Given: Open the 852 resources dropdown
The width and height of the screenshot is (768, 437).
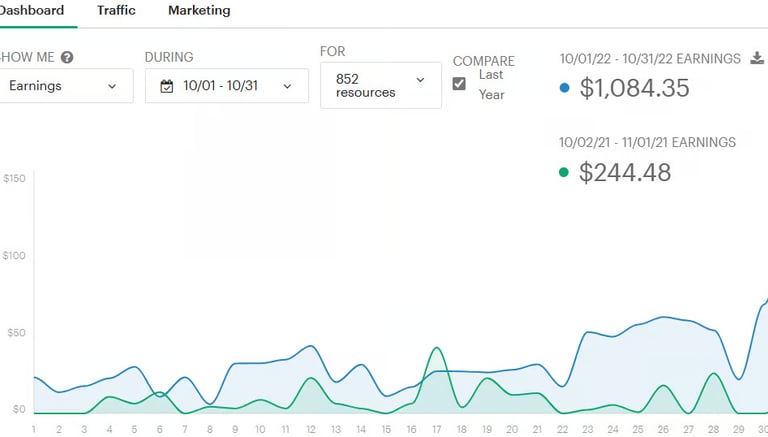Looking at the screenshot, I should pyautogui.click(x=381, y=85).
